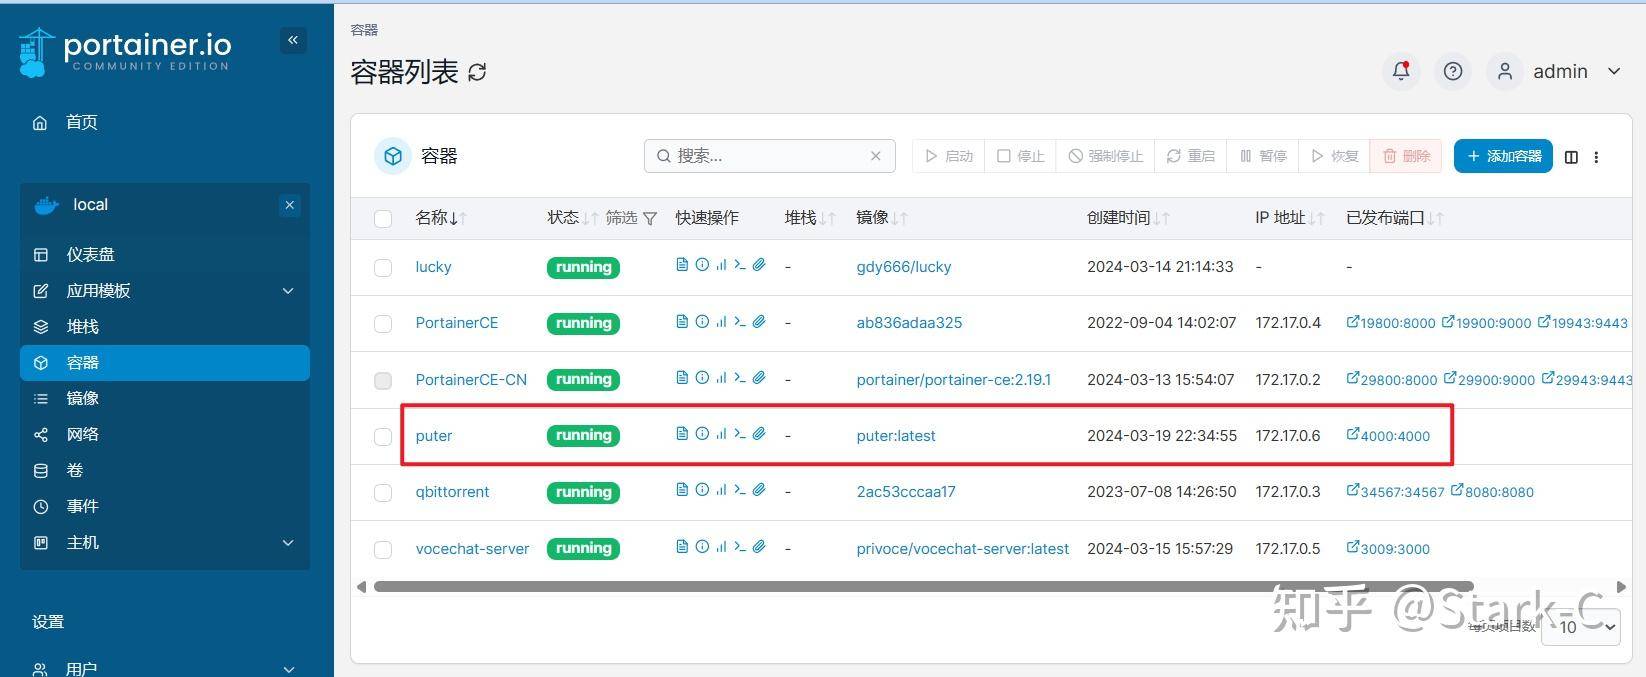1646x677 pixels.
Task: Sort containers by 镜像 column
Action: 881,217
